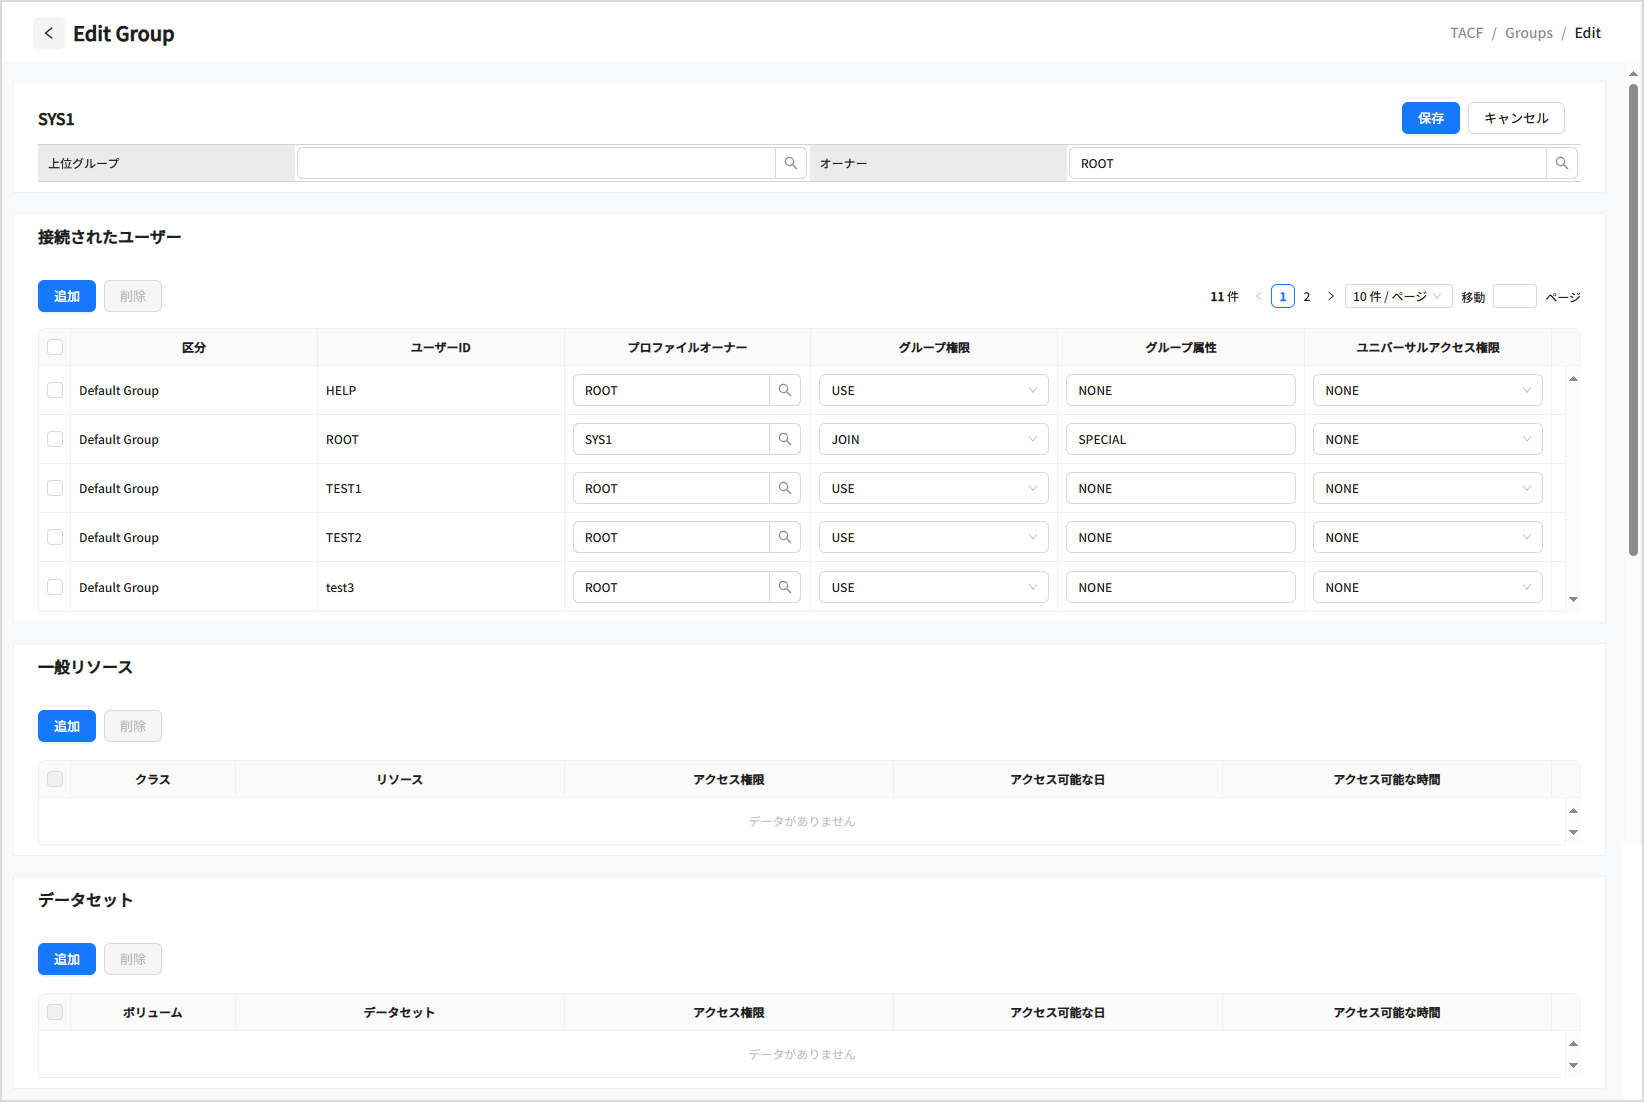Open profile owner search for ROOT user row

click(x=785, y=439)
